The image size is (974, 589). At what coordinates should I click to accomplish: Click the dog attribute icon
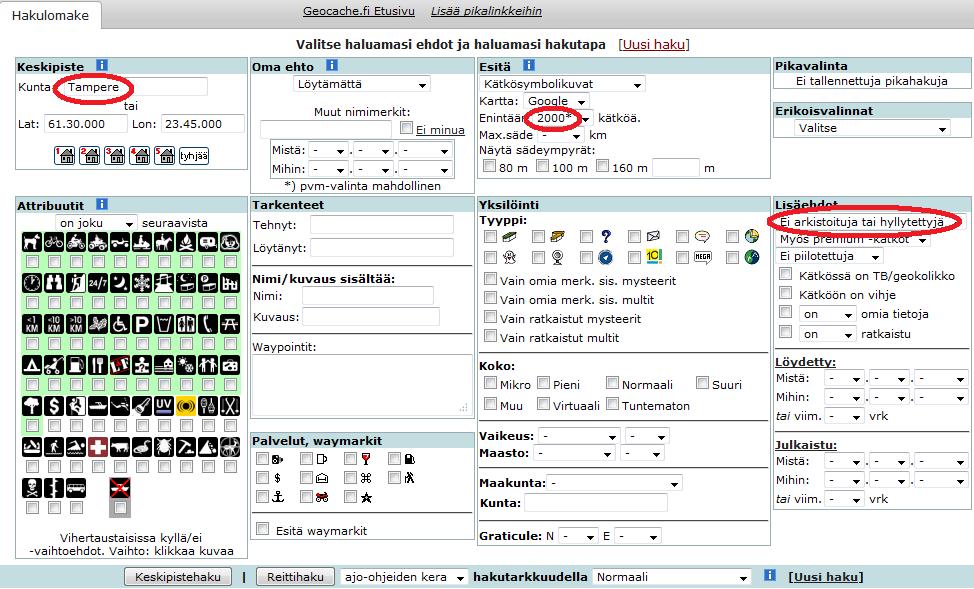pyautogui.click(x=31, y=241)
